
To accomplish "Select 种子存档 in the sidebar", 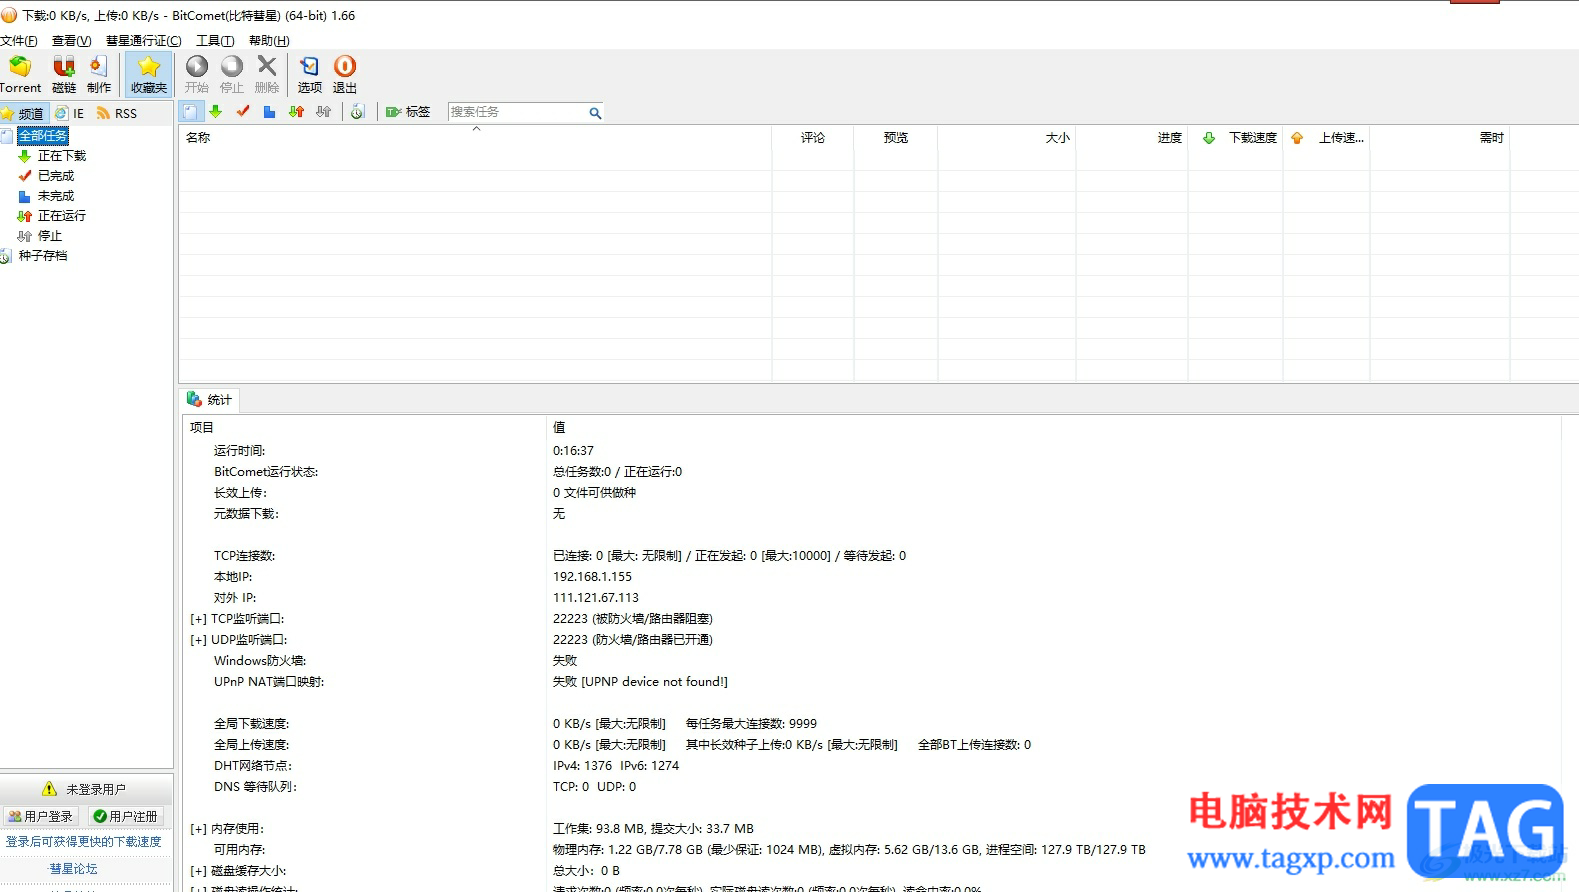I will coord(43,256).
